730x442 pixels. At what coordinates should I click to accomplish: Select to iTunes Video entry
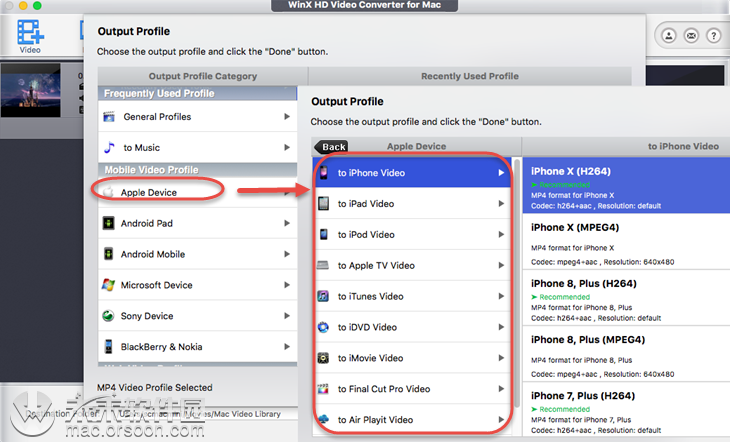[x=412, y=296]
